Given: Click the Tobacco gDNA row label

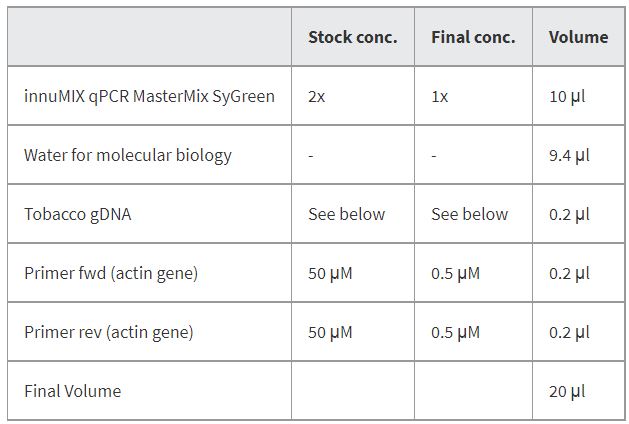Looking at the screenshot, I should pos(80,214).
